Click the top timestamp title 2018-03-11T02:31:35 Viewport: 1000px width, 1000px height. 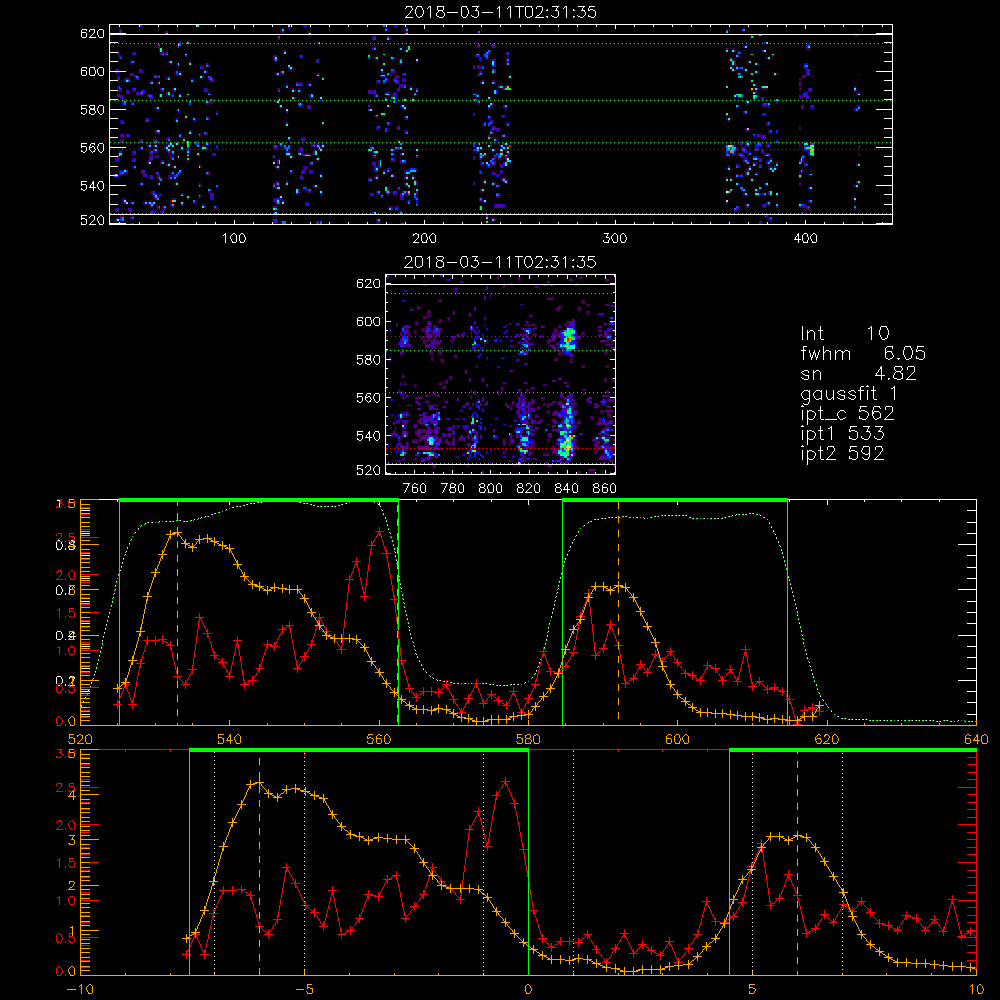click(501, 12)
